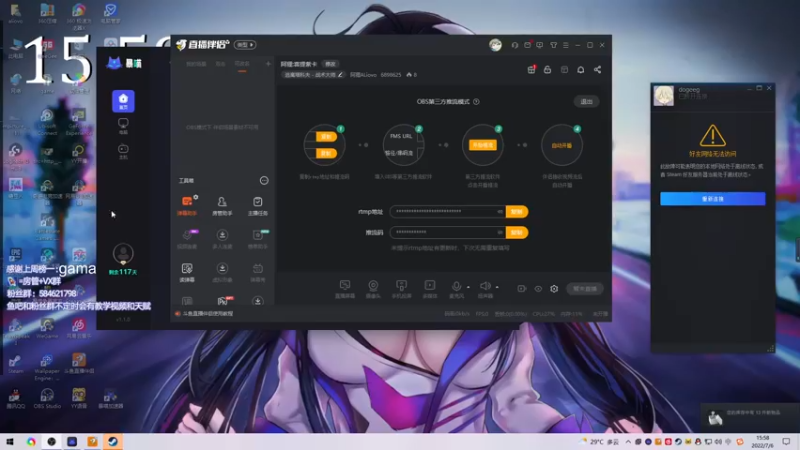Open the Windows Start button
Screen dimensions: 800x450
click(10, 441)
